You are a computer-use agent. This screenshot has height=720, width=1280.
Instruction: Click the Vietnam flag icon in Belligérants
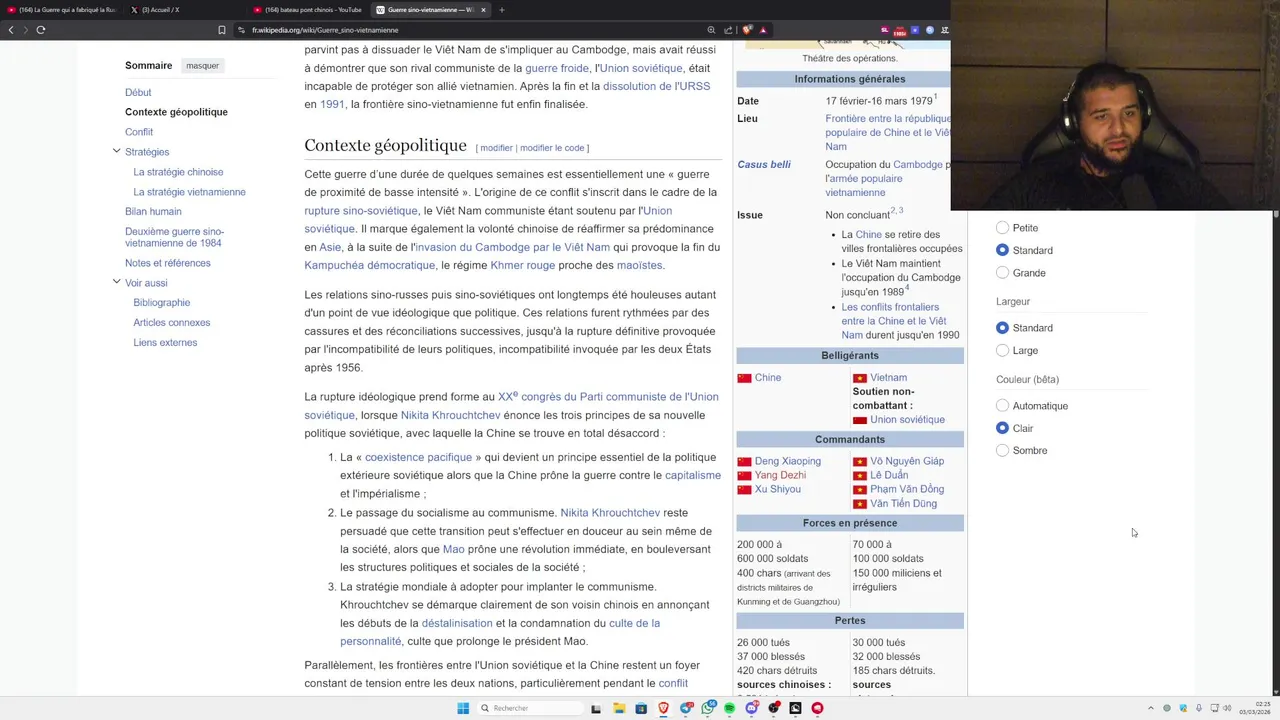pos(859,378)
